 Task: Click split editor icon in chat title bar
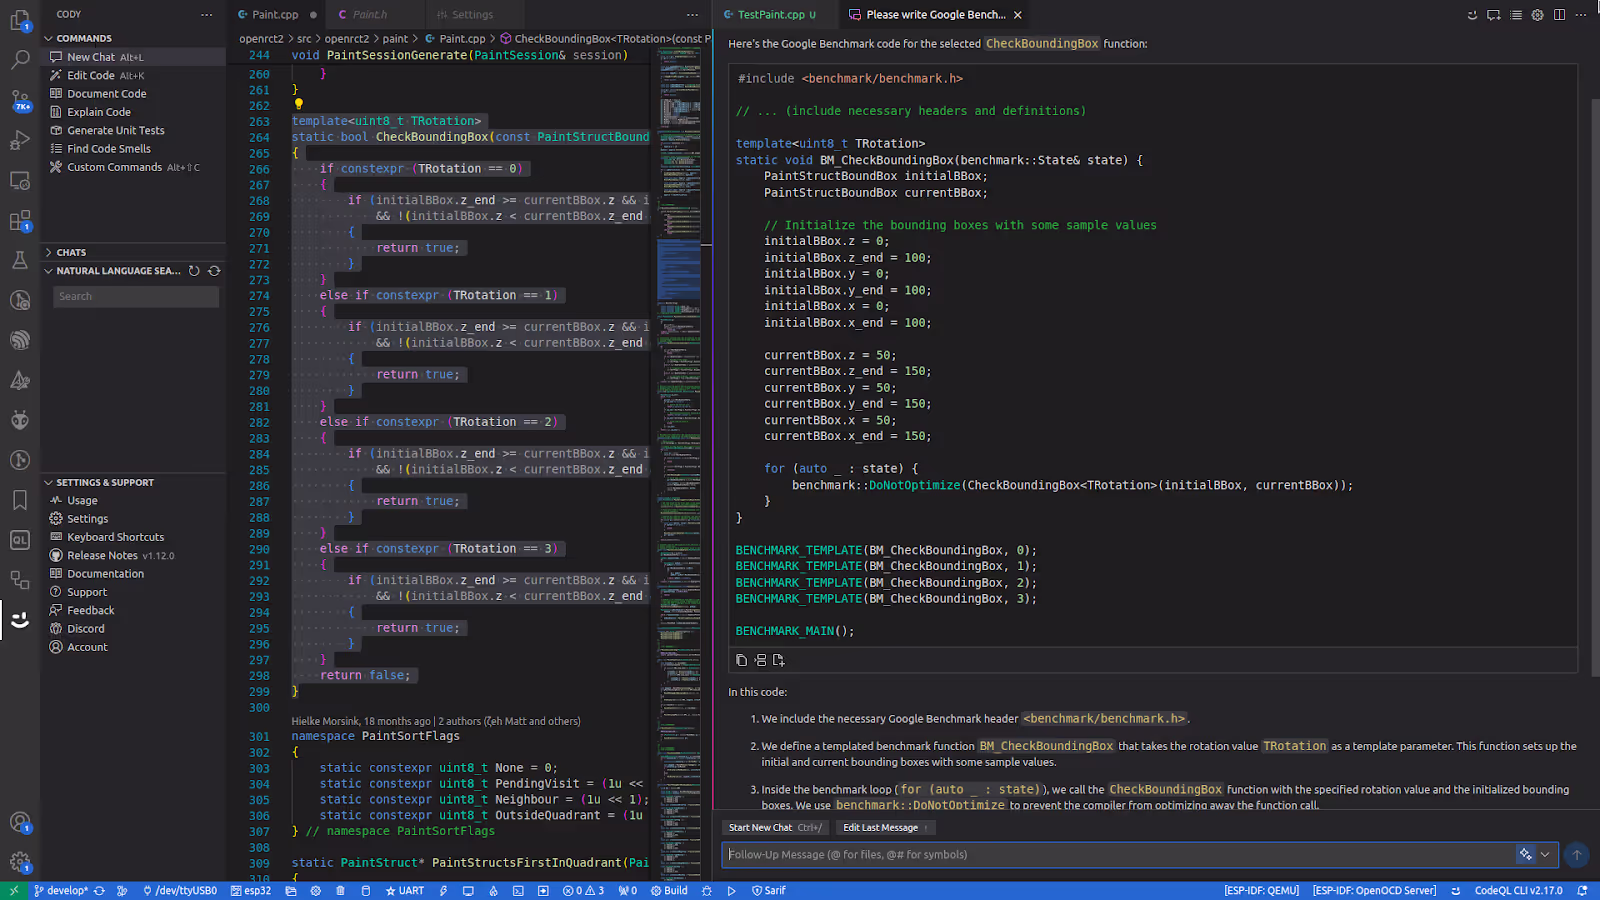coord(1559,15)
